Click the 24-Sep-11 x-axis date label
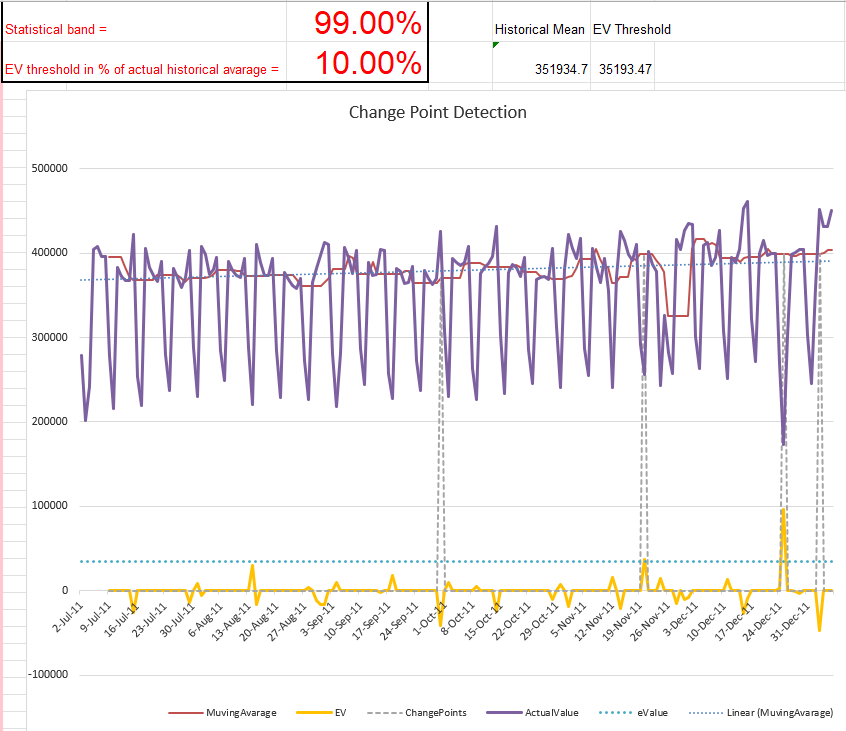Image resolution: width=846 pixels, height=731 pixels. click(400, 621)
